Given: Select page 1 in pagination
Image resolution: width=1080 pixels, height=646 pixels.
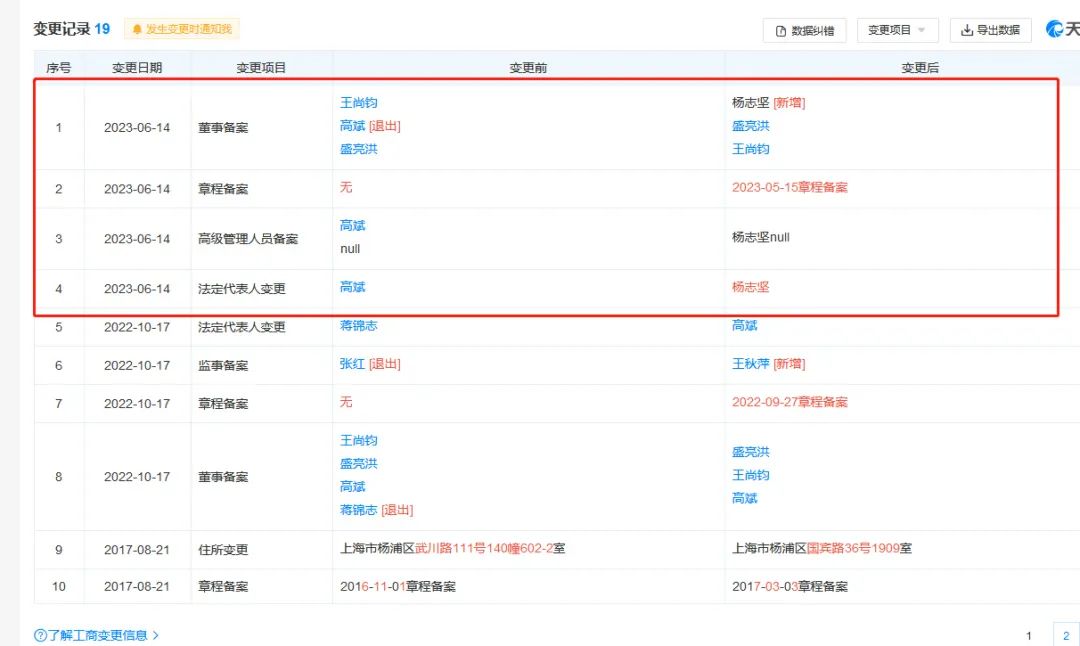Looking at the screenshot, I should (x=1029, y=635).
